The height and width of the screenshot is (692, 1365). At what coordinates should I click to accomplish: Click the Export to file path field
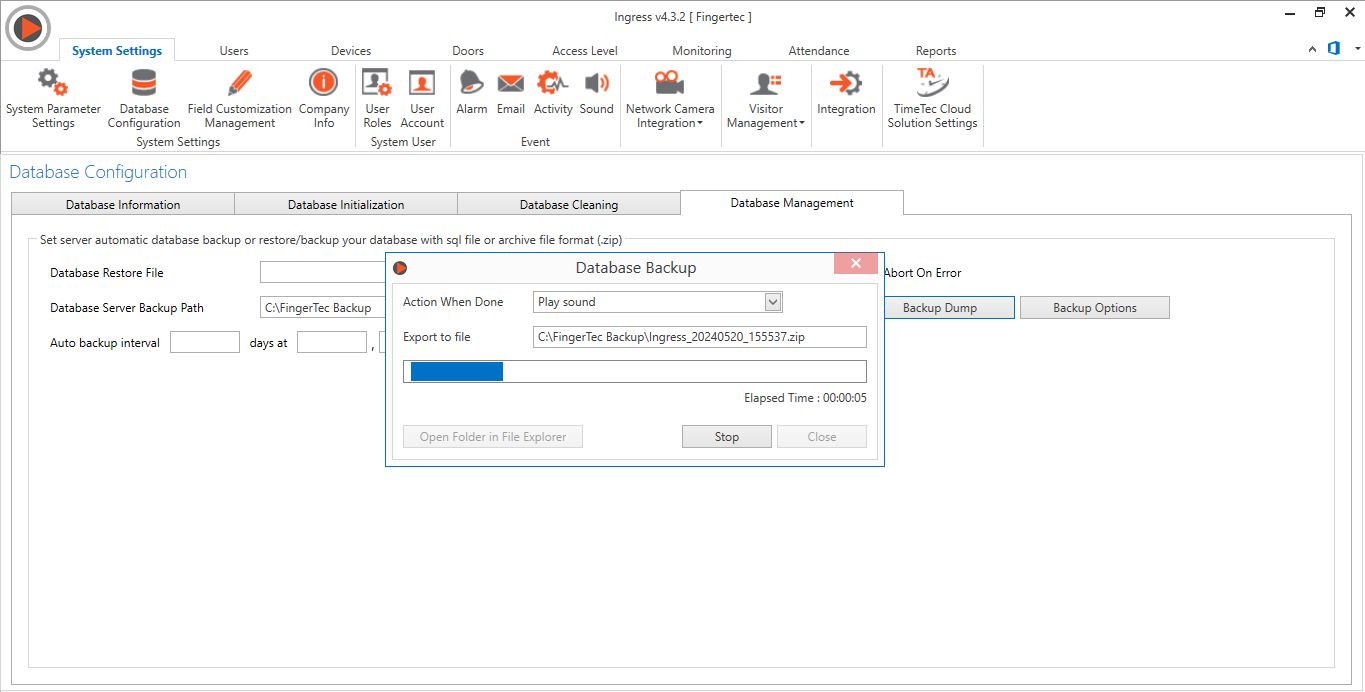[700, 337]
